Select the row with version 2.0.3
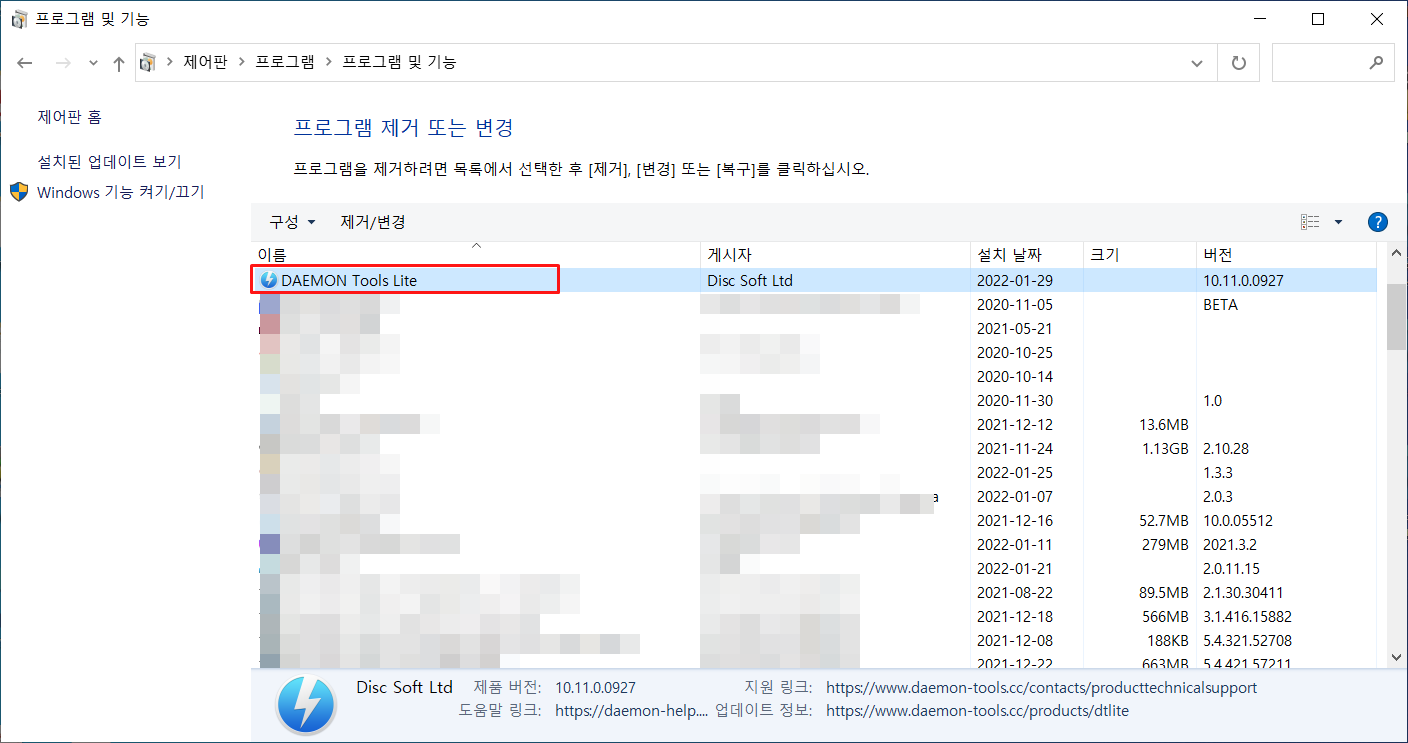 coord(814,496)
